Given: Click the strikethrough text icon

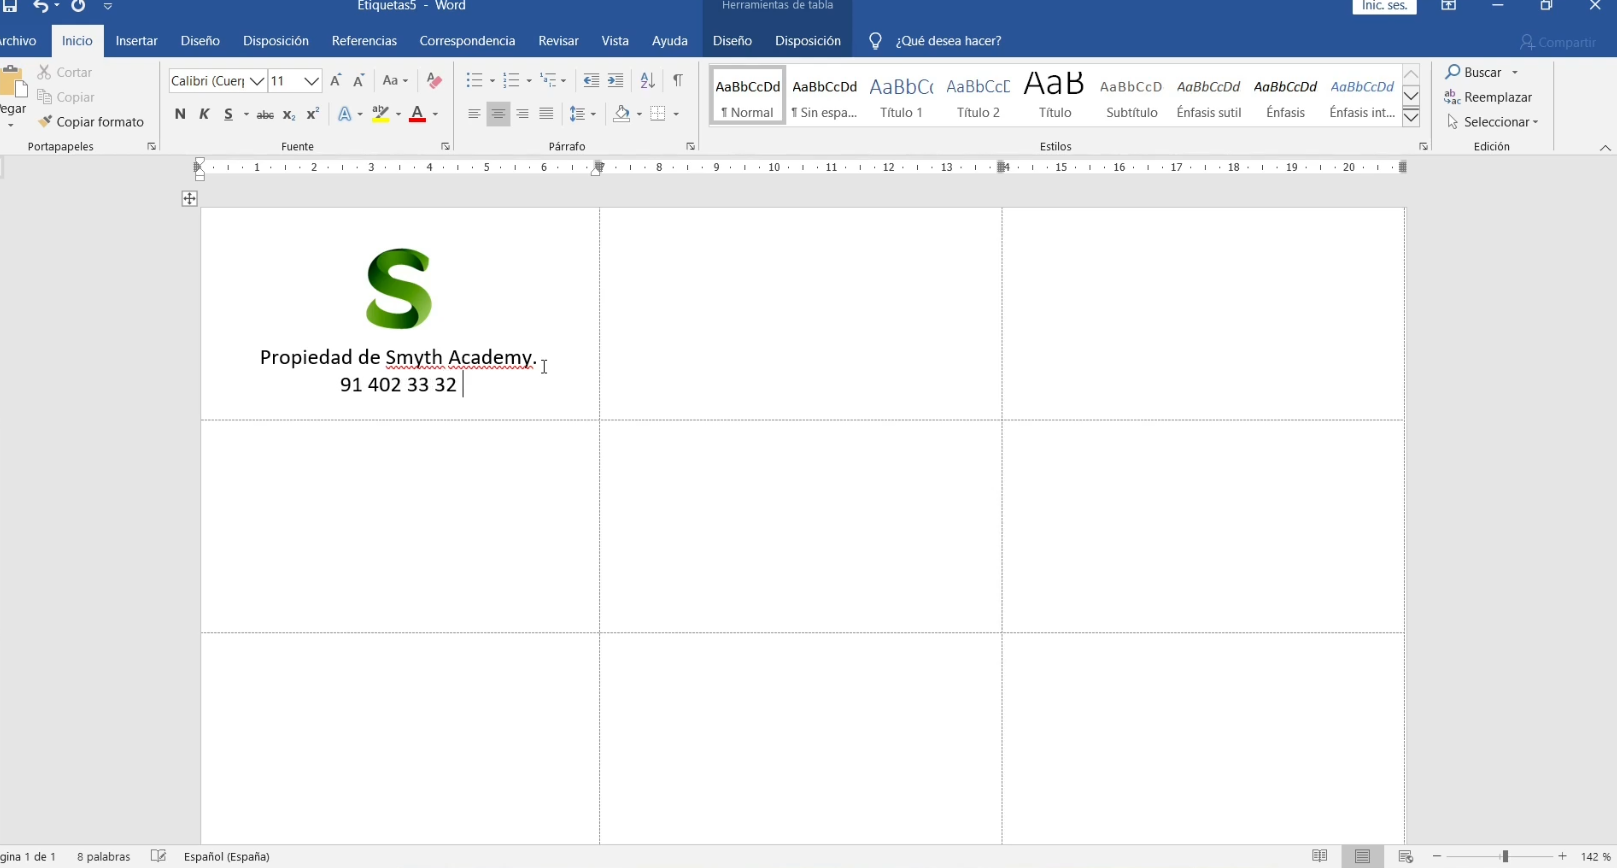Looking at the screenshot, I should (265, 115).
